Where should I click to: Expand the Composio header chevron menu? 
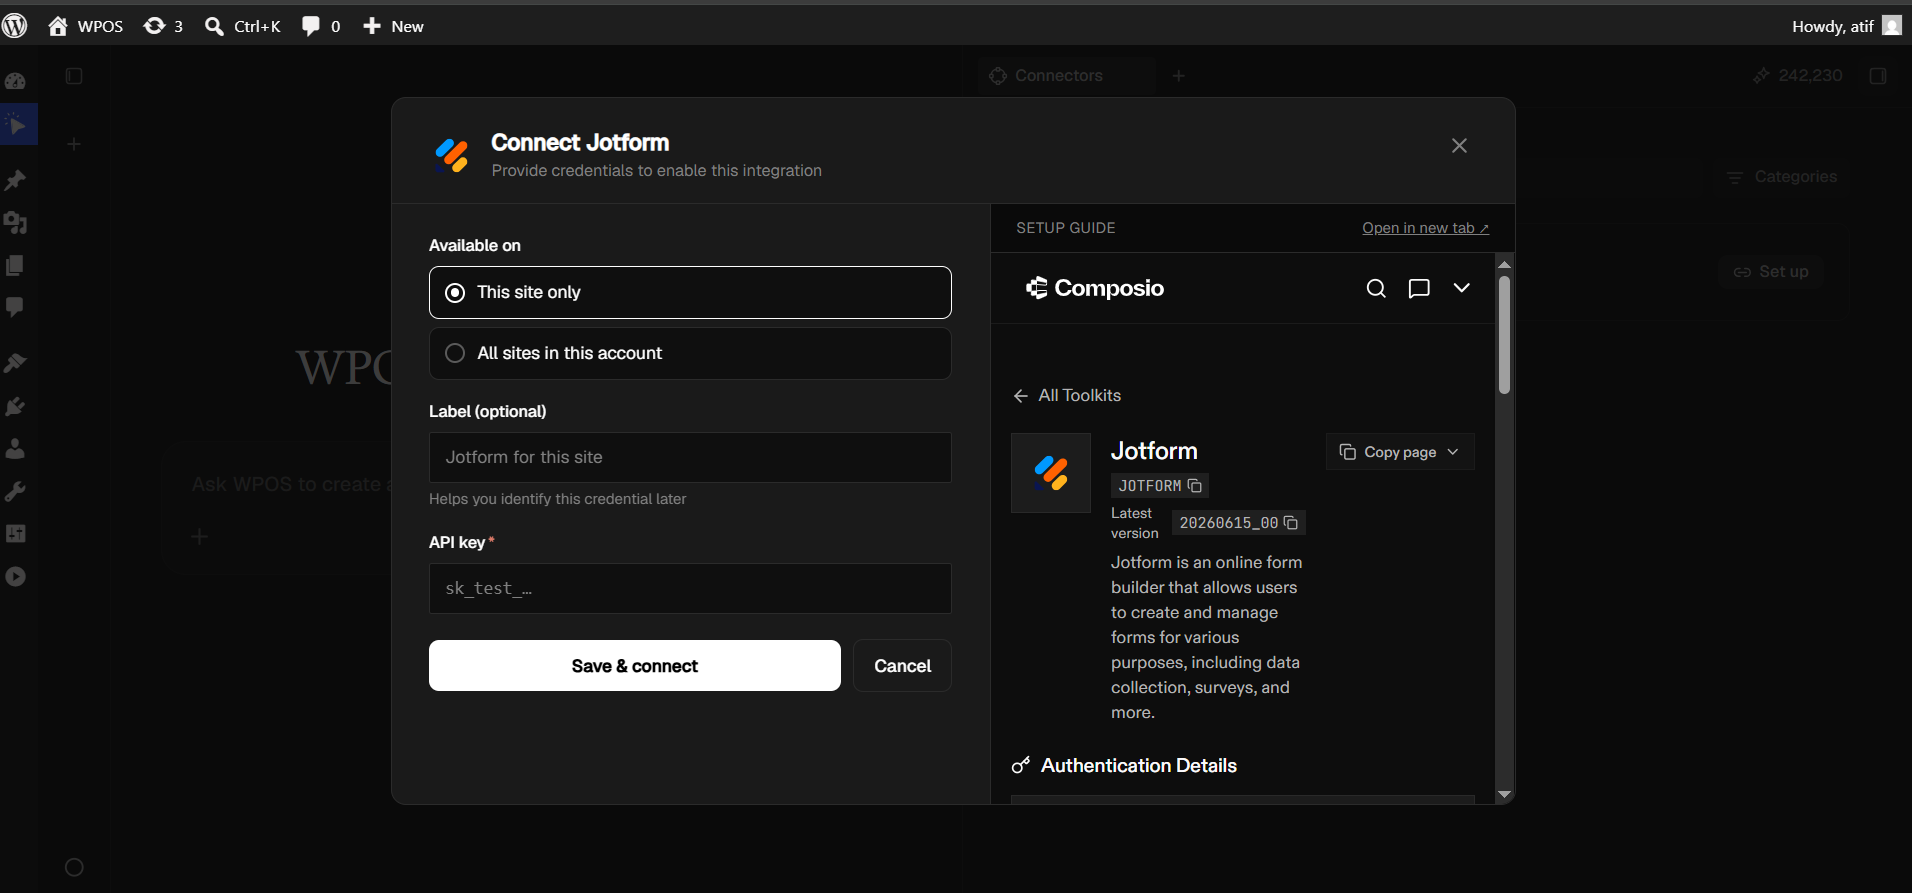pos(1461,288)
